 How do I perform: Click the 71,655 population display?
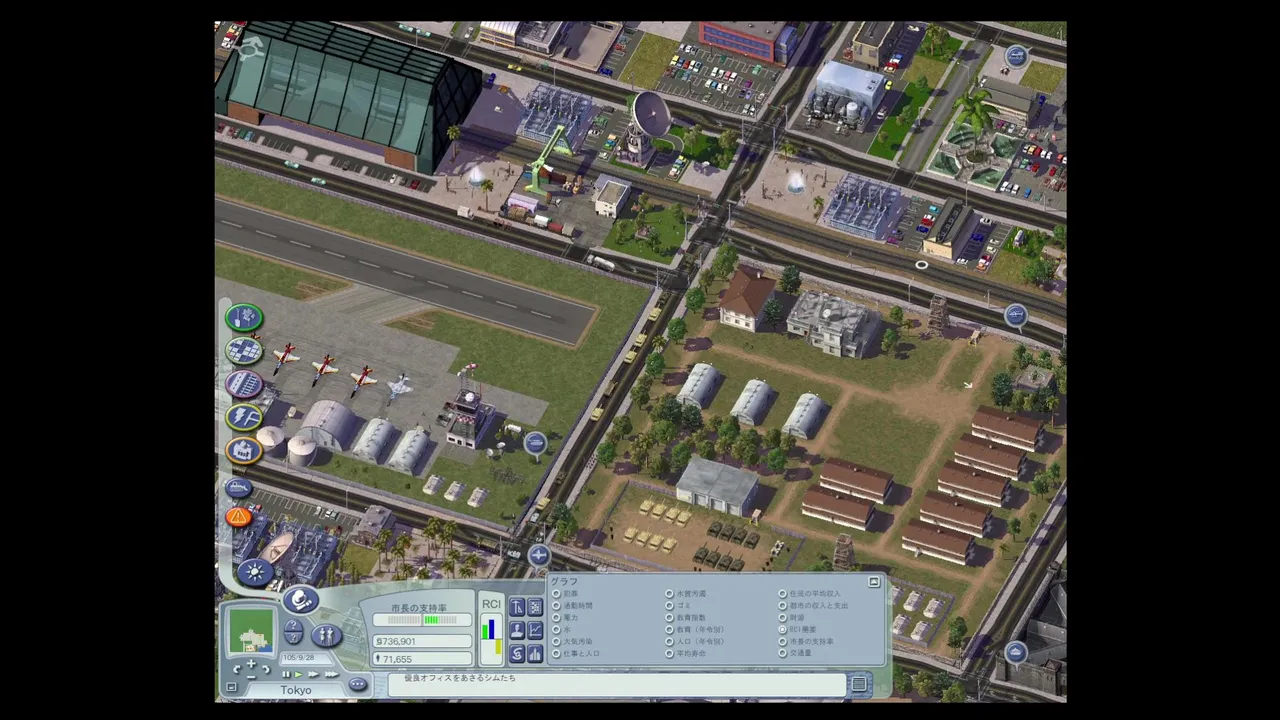[x=422, y=659]
